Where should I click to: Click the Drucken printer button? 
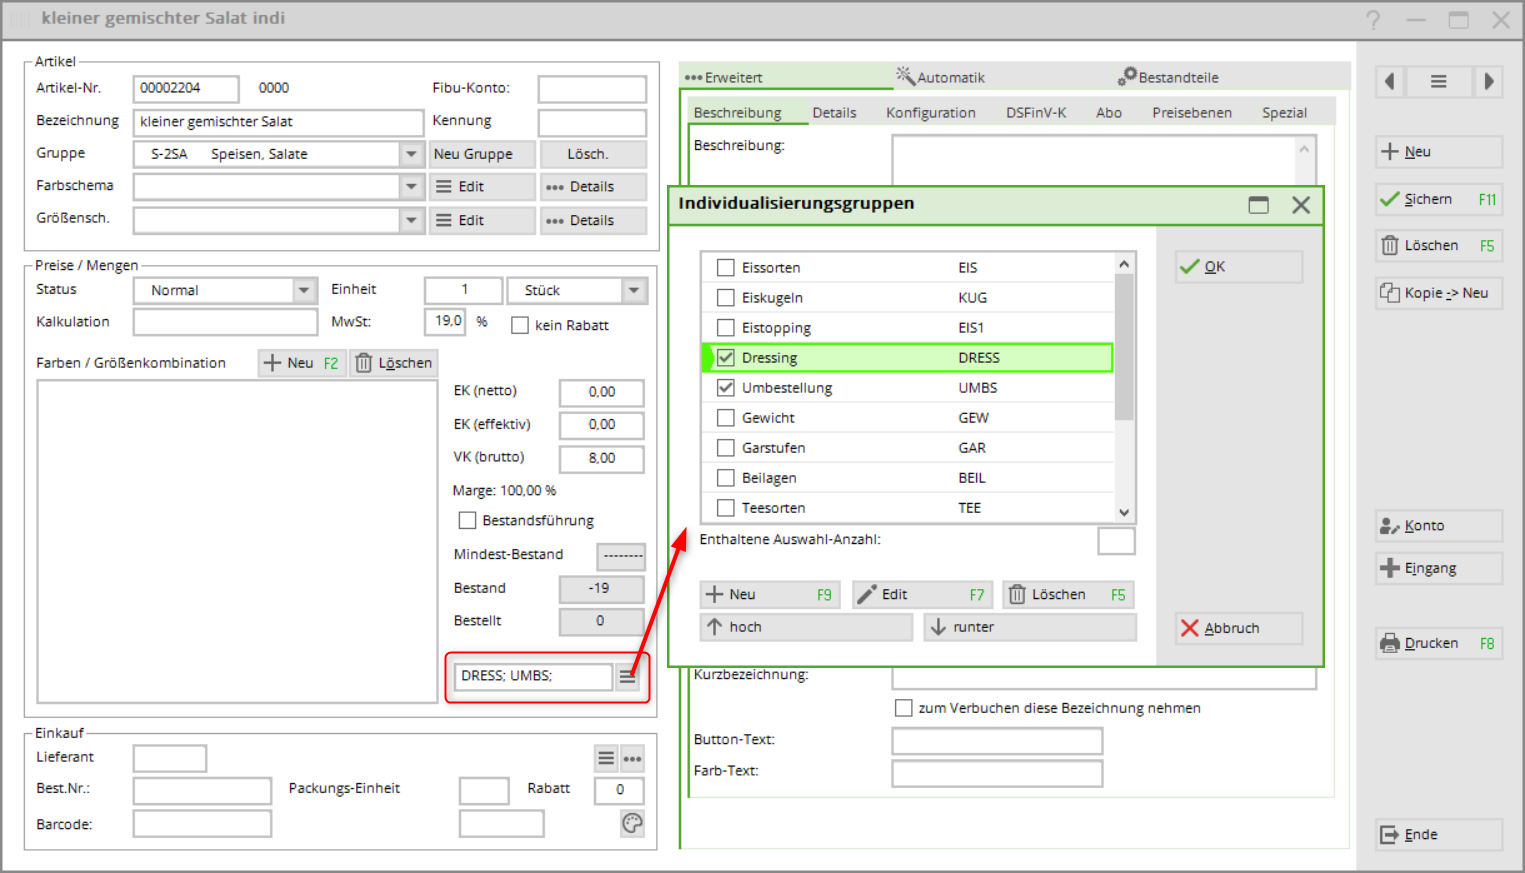(1438, 643)
